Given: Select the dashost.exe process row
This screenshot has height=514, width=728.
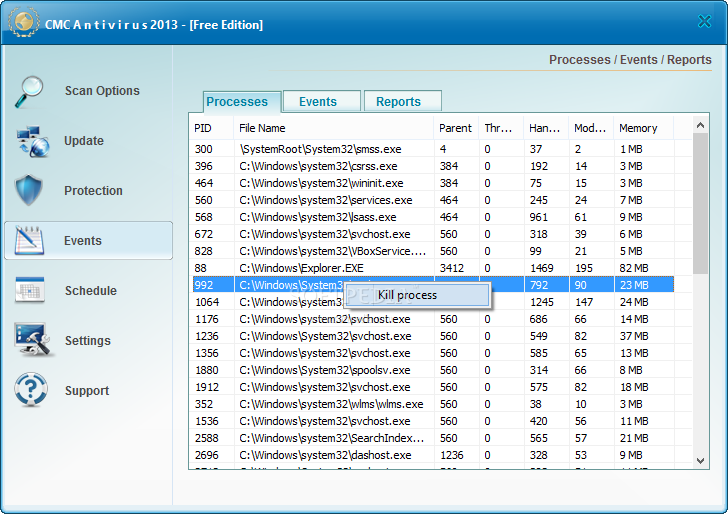Looking at the screenshot, I should click(432, 455).
